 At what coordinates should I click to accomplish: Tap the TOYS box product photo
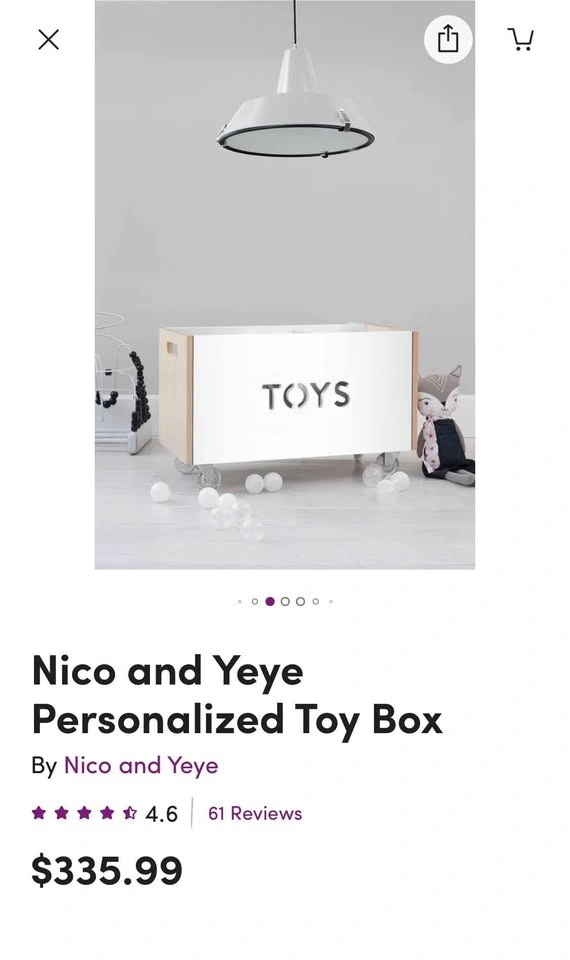(x=285, y=285)
